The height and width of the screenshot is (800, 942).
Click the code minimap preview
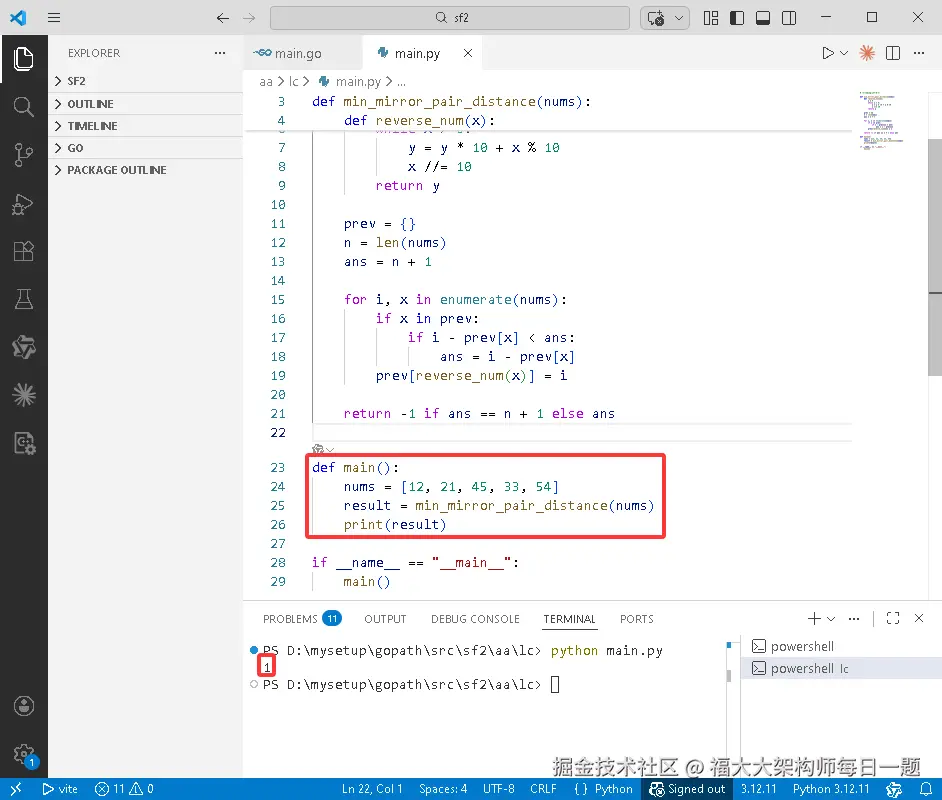click(x=881, y=121)
